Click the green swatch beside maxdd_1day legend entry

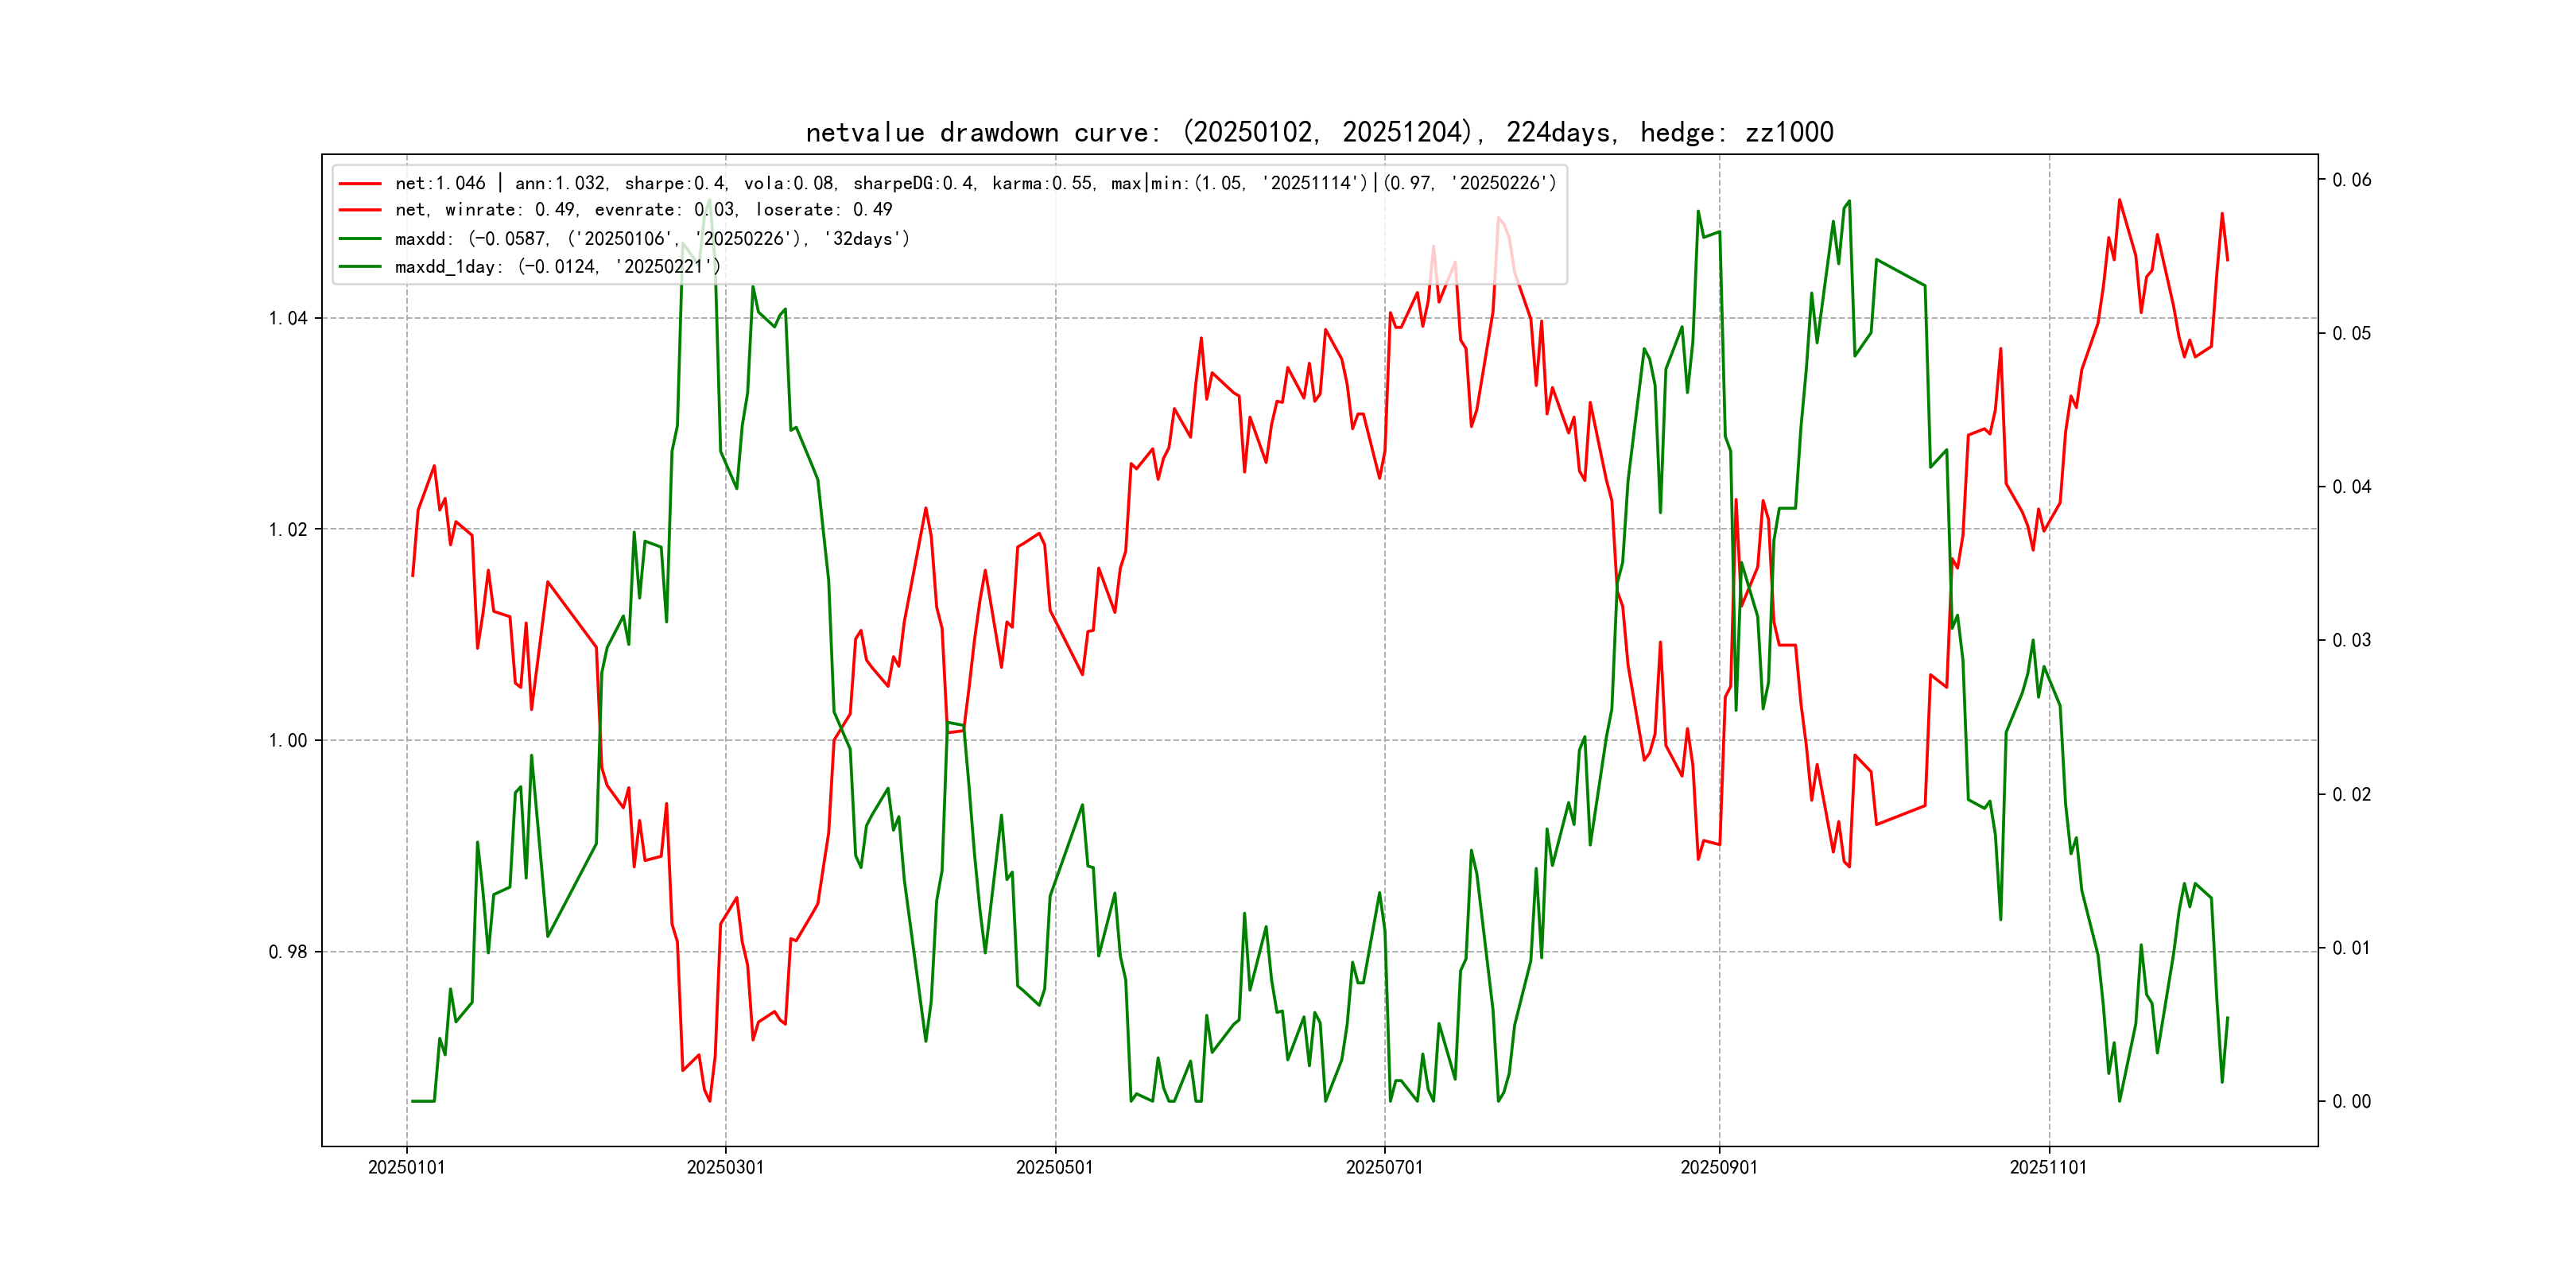[360, 267]
